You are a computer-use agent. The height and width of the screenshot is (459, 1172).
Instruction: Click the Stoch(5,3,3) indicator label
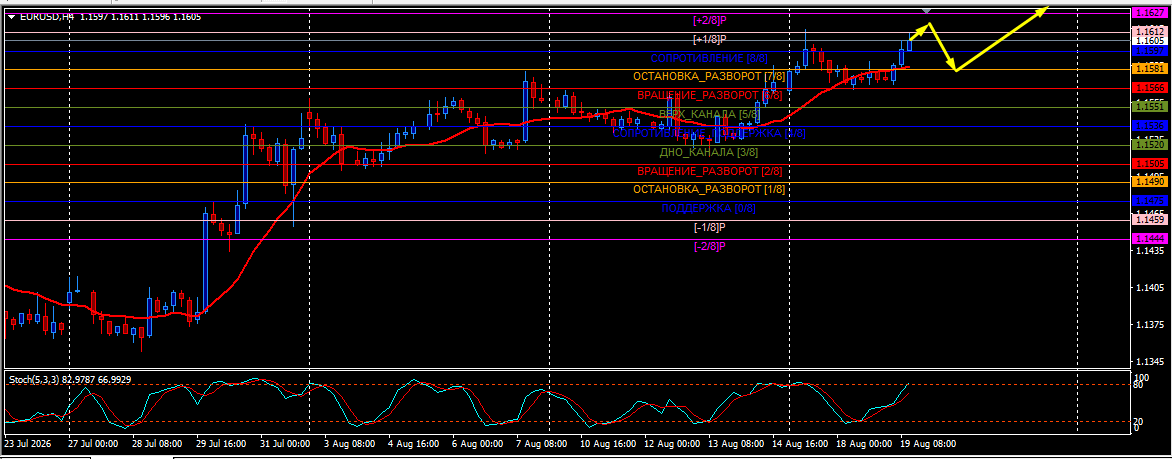click(x=36, y=380)
